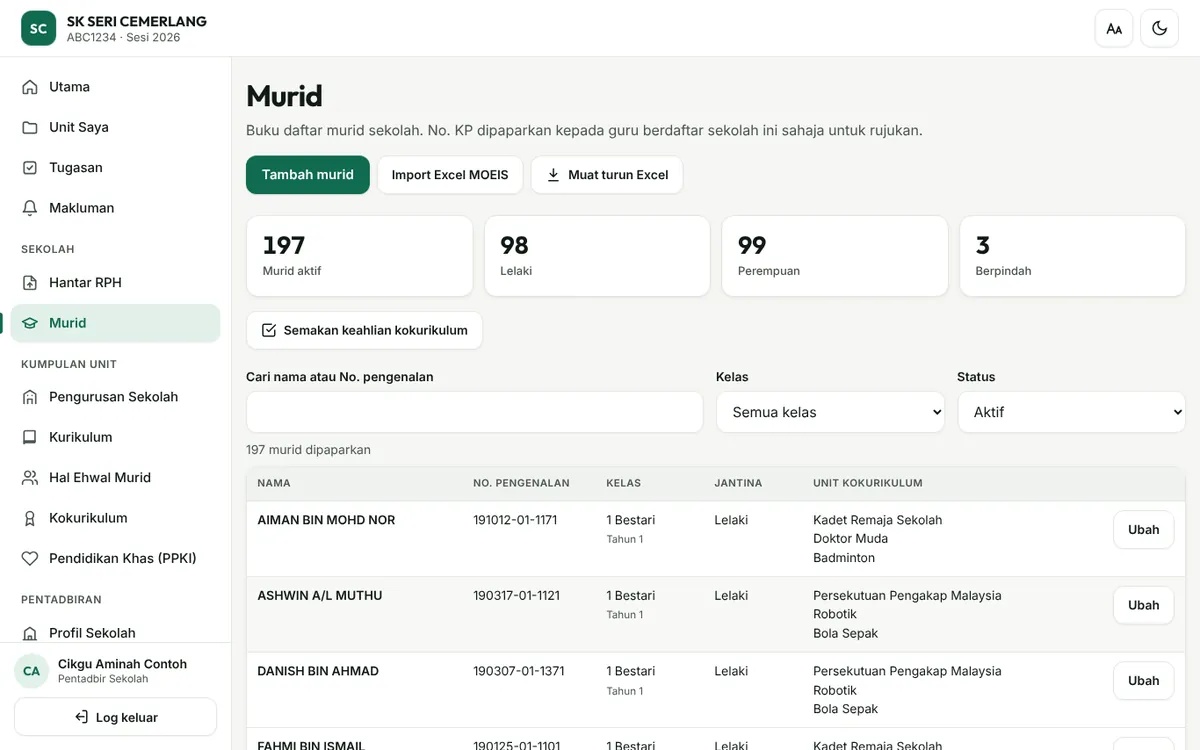Screen dimensions: 1200x750
Task: Click the Murid graduation cap icon
Action: pos(30,323)
